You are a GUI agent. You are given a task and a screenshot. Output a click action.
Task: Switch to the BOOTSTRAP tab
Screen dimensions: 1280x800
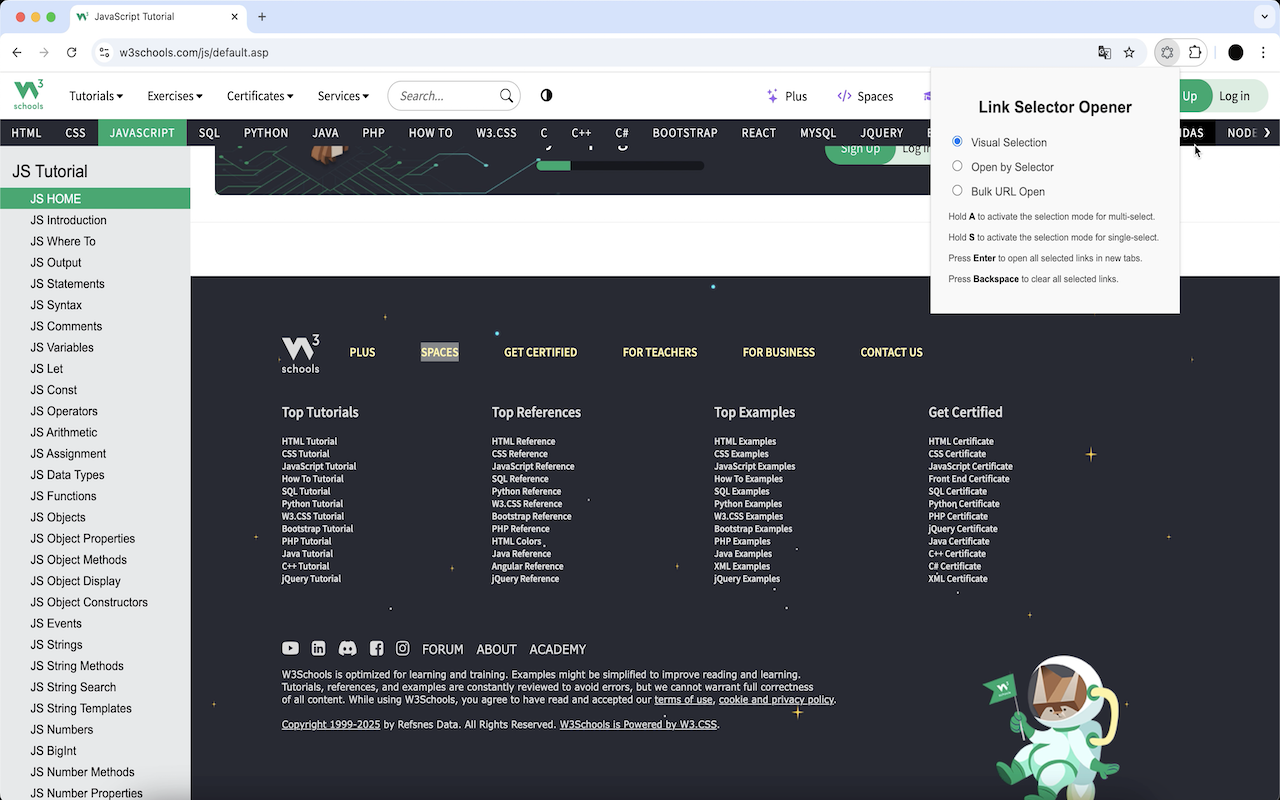684,132
